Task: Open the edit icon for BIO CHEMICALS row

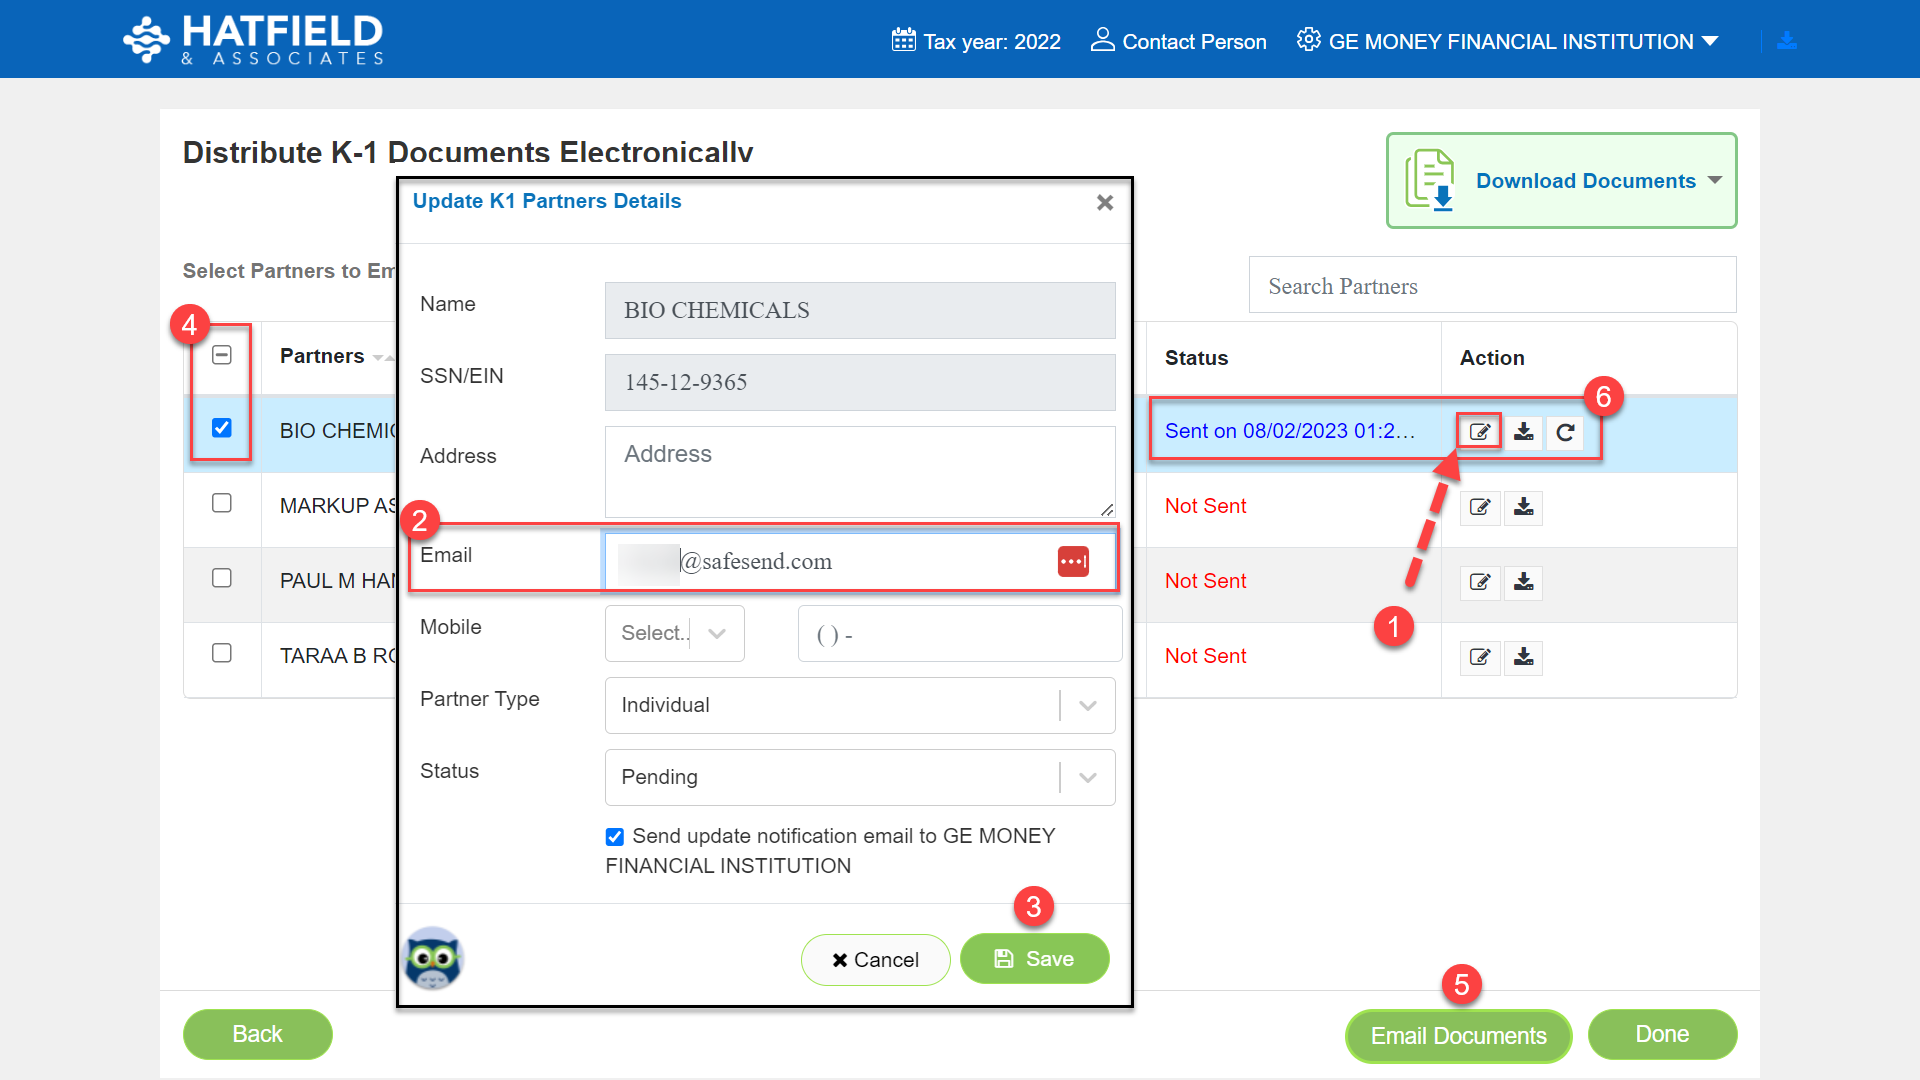Action: coord(1479,431)
